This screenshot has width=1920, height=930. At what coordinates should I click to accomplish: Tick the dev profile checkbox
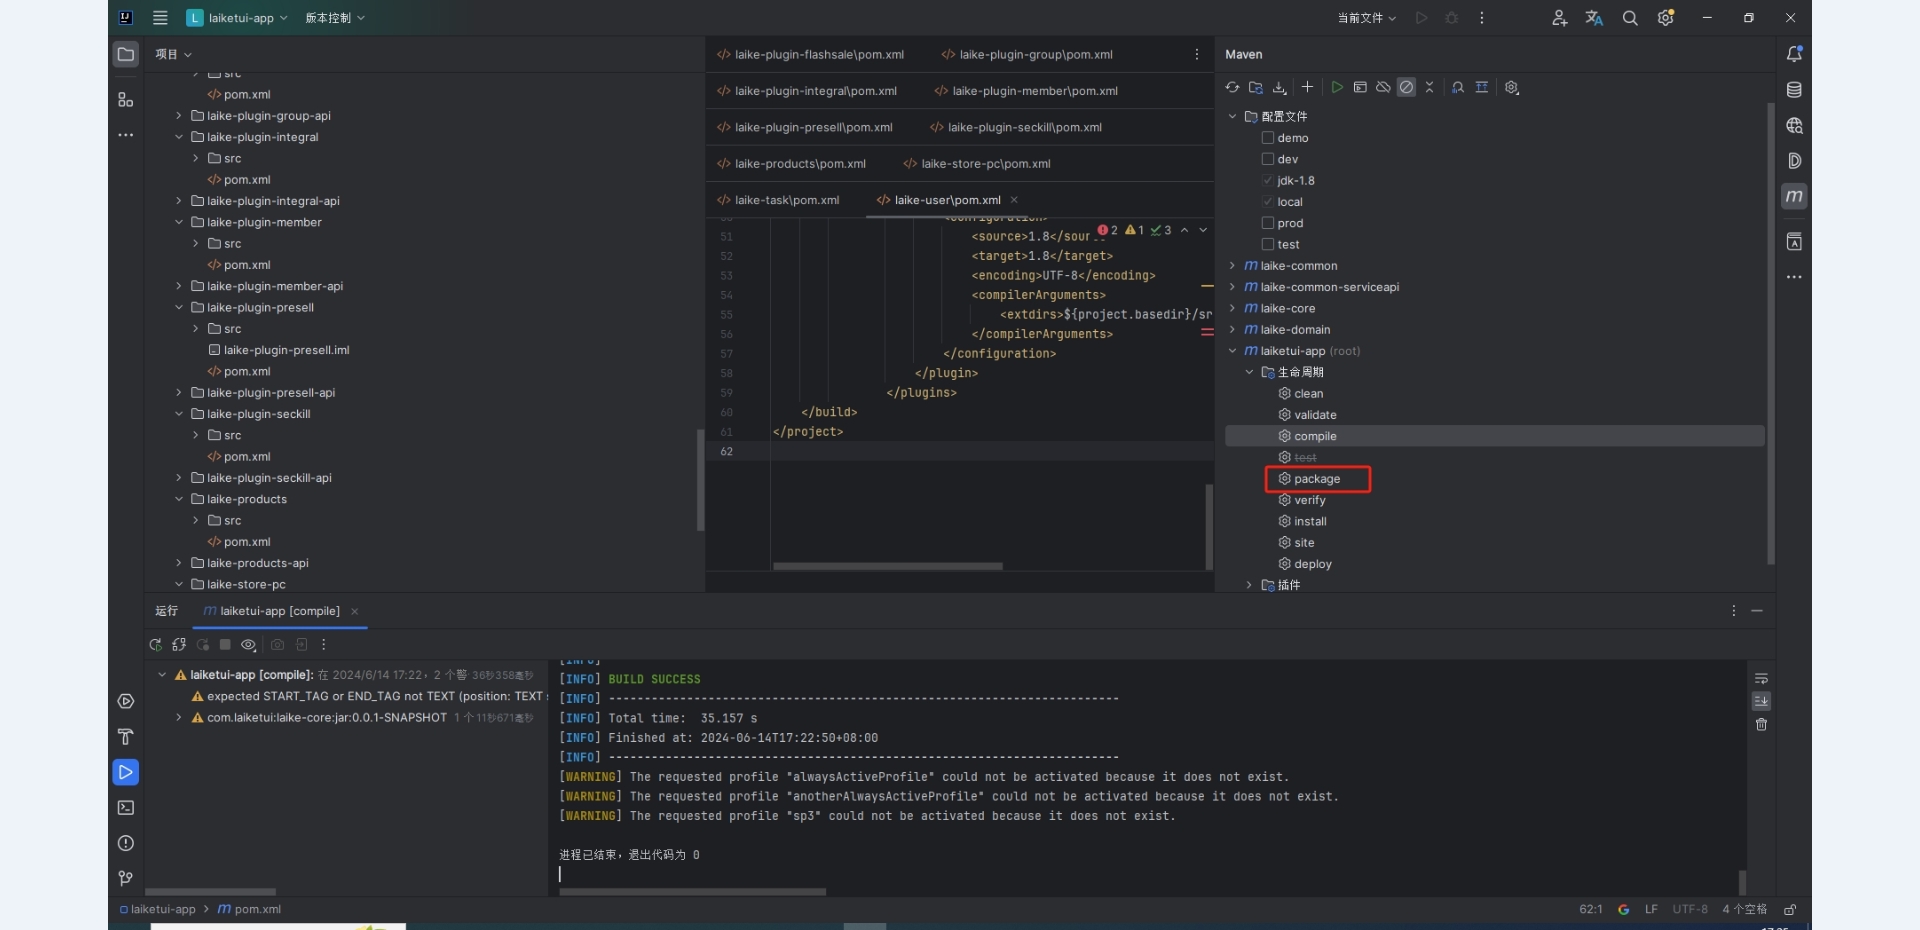click(x=1268, y=159)
